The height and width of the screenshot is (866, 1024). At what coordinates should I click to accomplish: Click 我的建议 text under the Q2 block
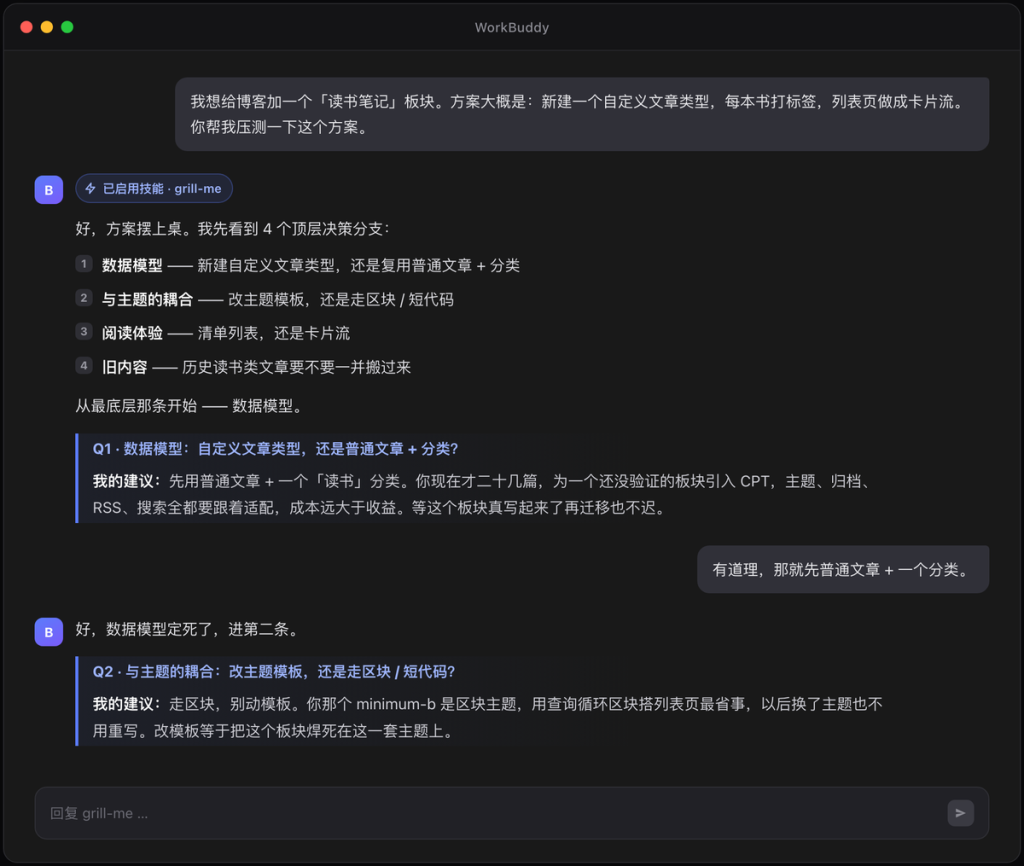point(127,704)
